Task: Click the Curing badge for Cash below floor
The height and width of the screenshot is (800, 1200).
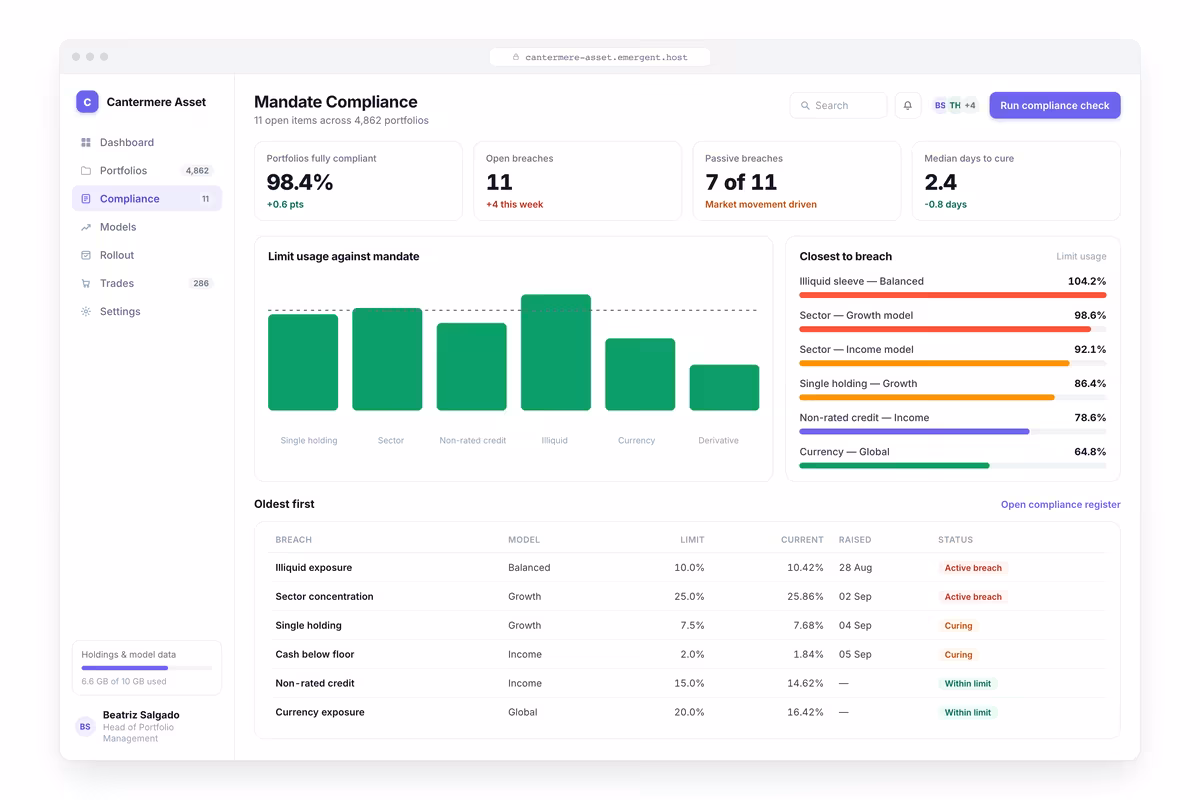Action: [x=958, y=655]
